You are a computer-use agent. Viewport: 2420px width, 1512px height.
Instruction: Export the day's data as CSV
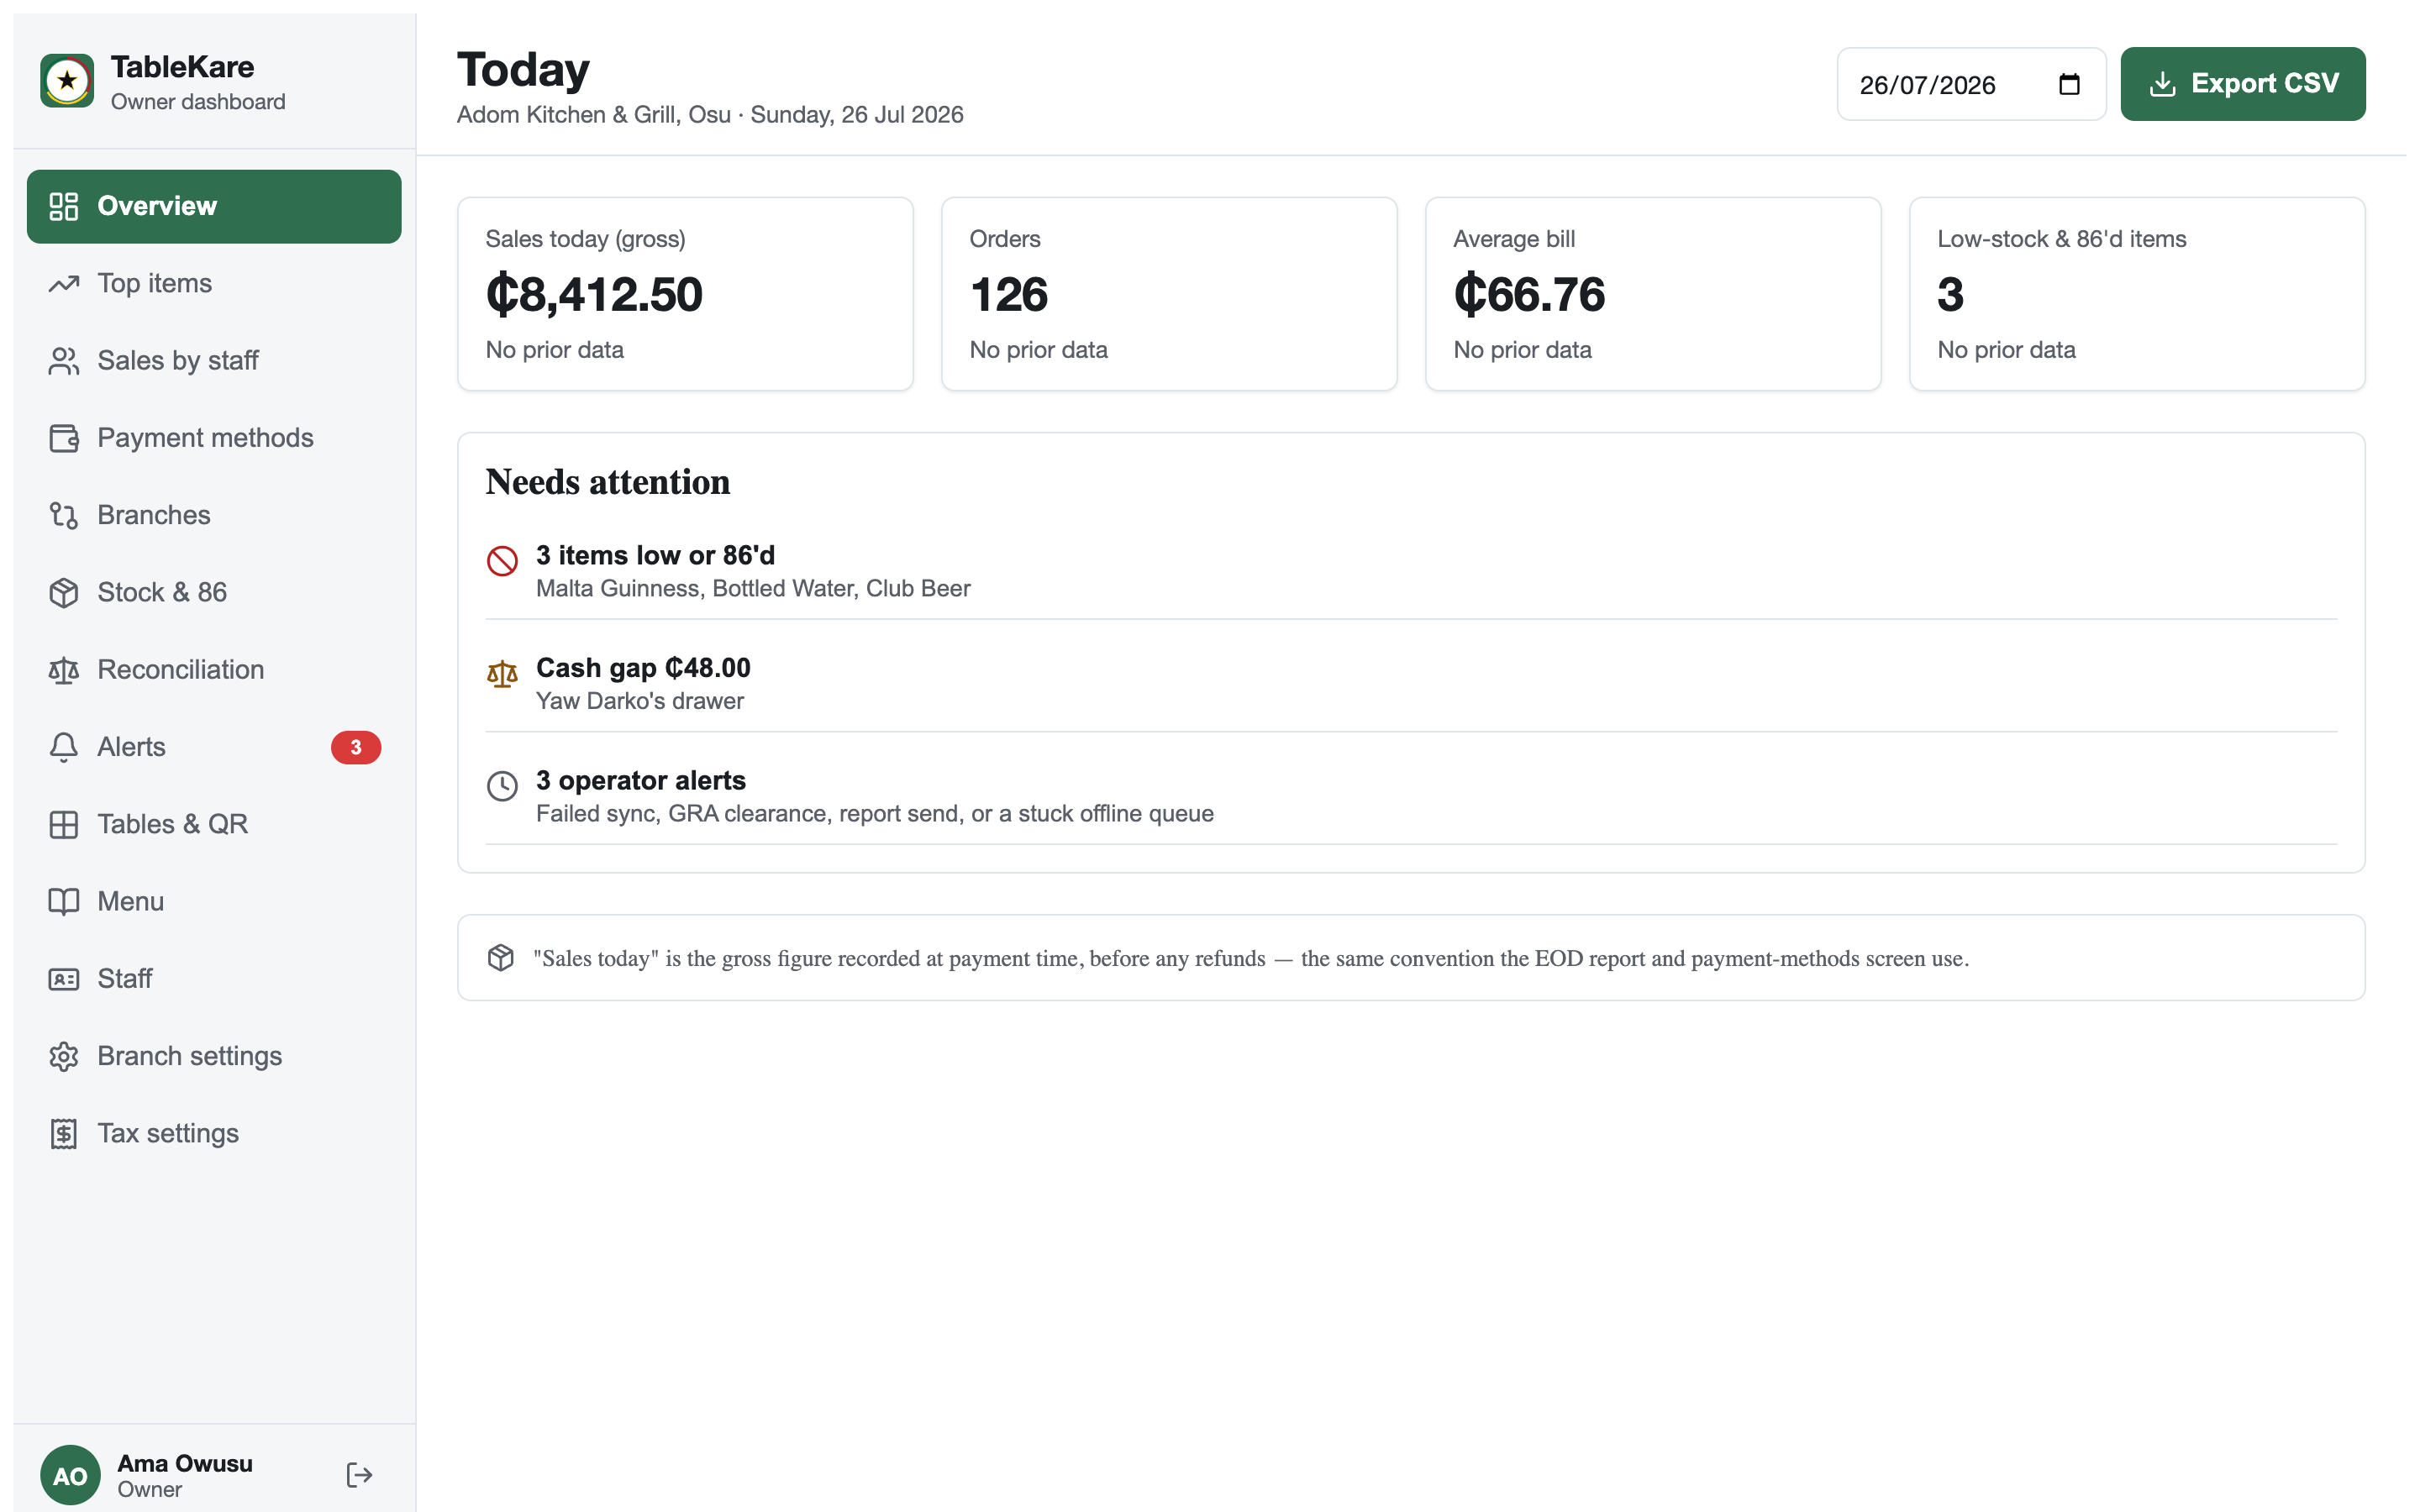tap(2242, 84)
